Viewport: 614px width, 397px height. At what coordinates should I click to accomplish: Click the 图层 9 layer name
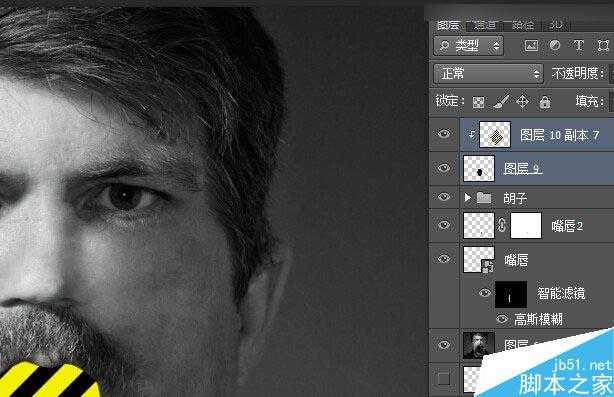tap(523, 168)
